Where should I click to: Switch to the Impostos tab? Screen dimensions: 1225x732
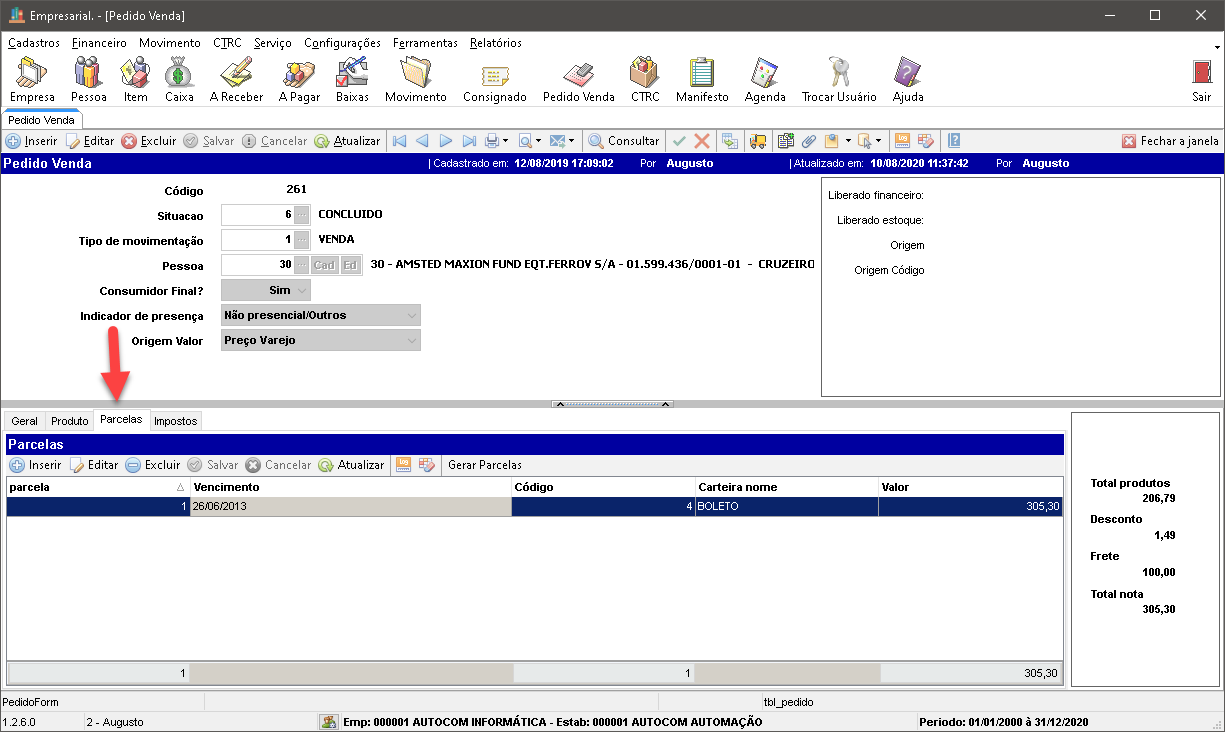[175, 421]
